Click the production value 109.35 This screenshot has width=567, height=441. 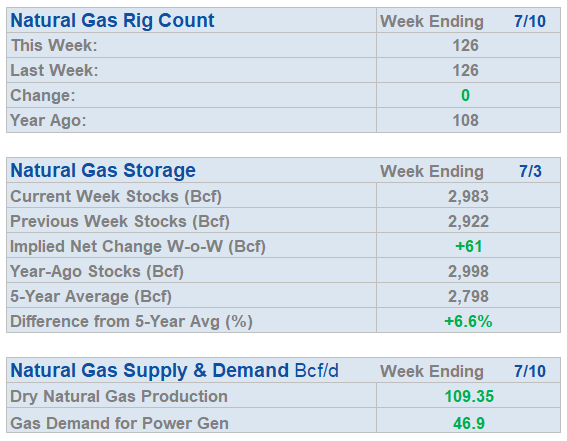point(469,396)
